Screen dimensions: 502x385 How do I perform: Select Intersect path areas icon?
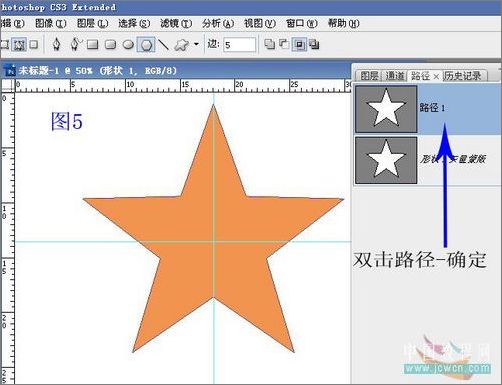click(299, 44)
